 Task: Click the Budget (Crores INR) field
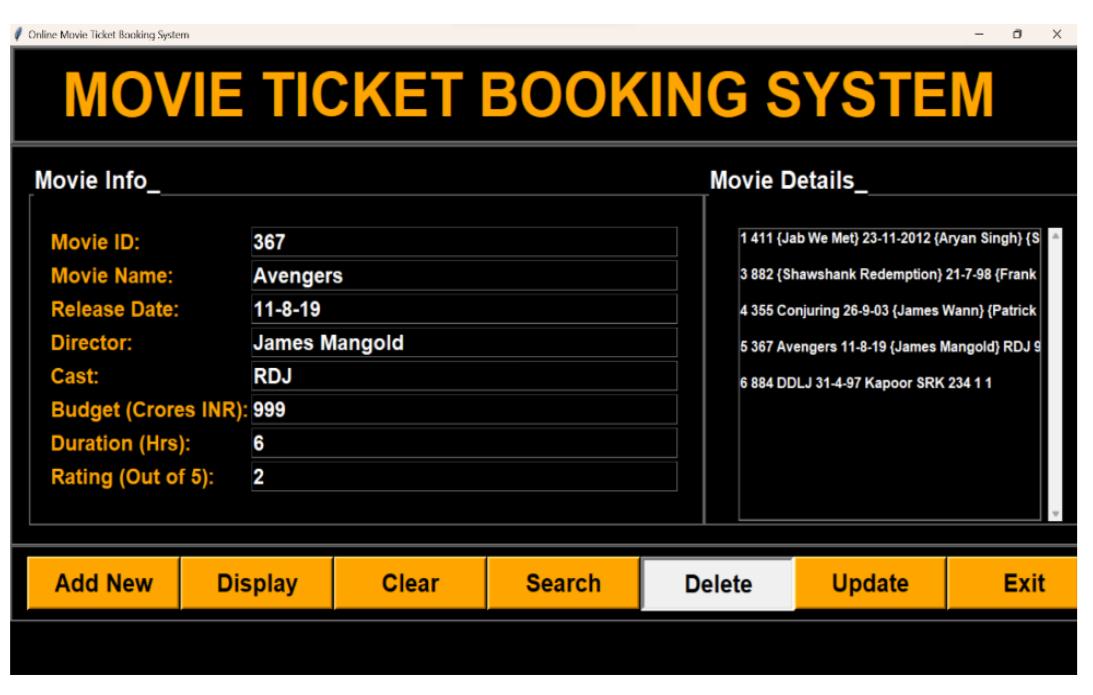[x=463, y=410]
